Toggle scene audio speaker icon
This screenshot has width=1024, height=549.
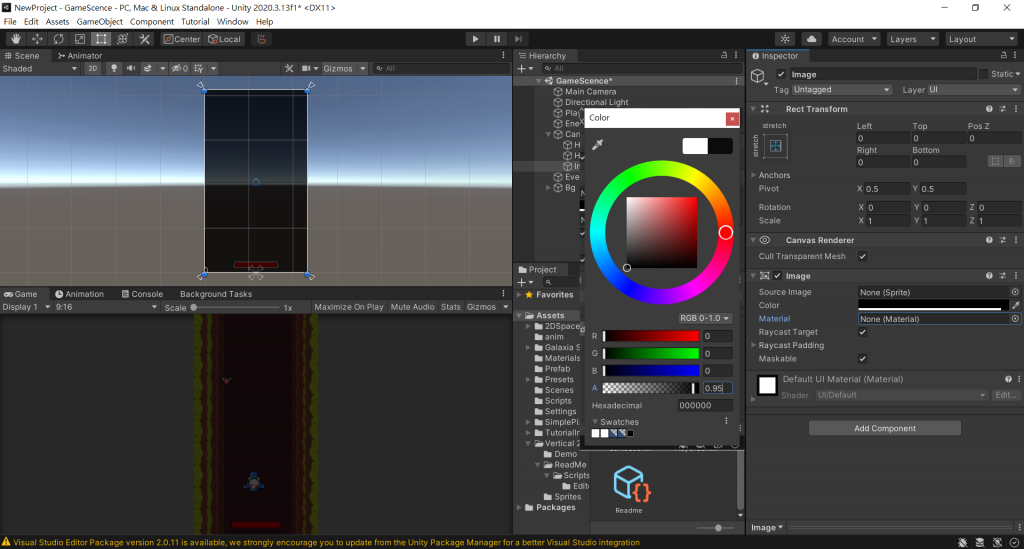pos(131,69)
